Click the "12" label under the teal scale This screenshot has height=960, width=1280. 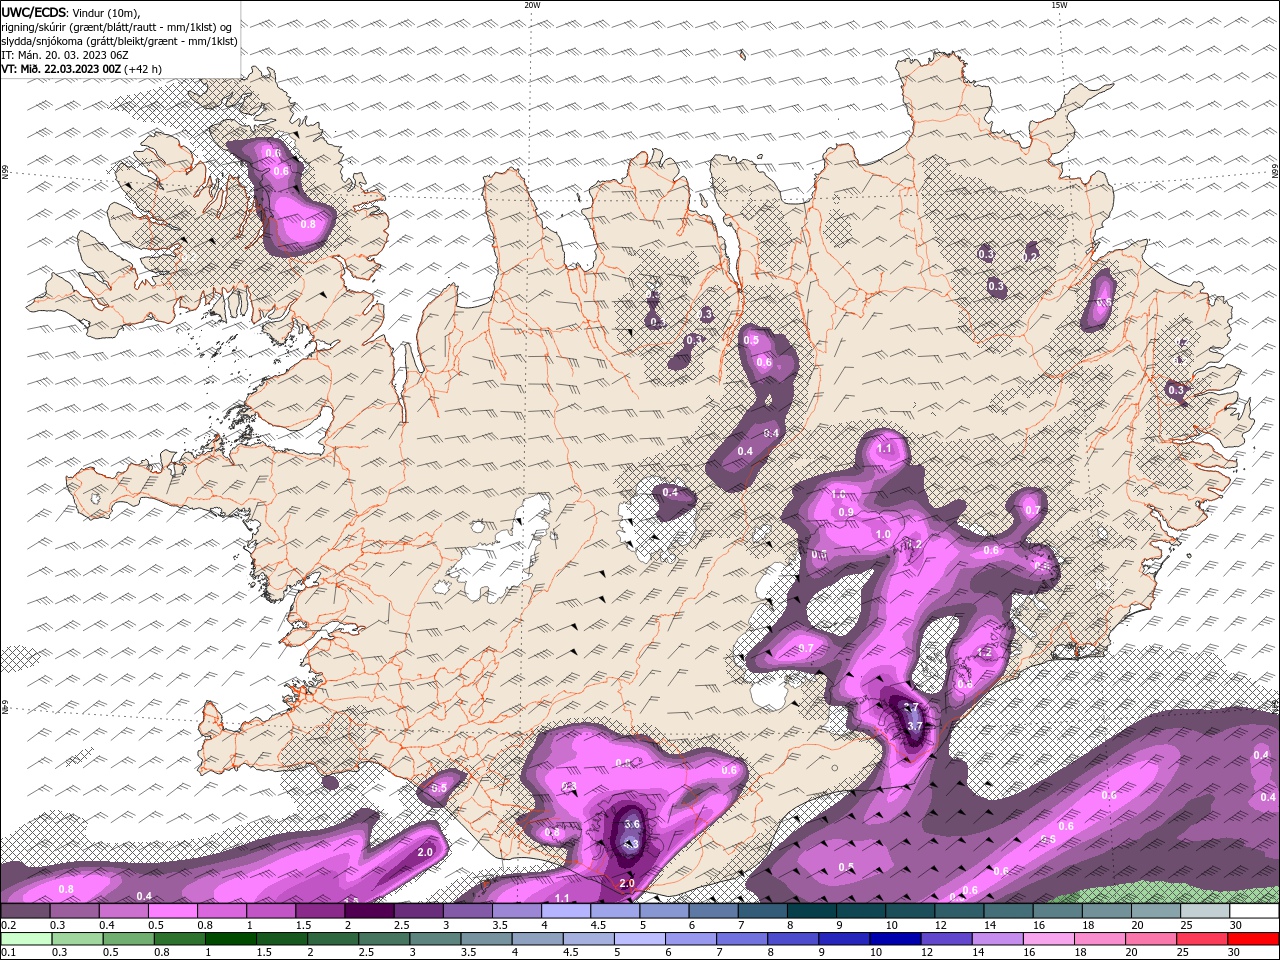coord(941,925)
